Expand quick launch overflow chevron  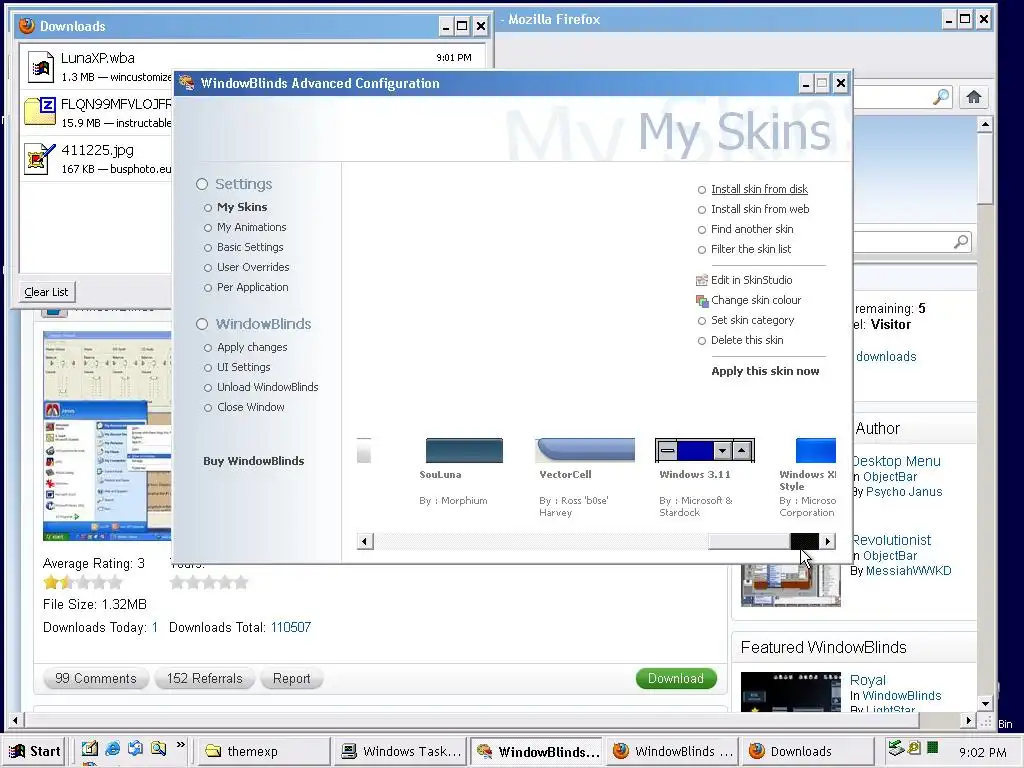click(x=181, y=744)
